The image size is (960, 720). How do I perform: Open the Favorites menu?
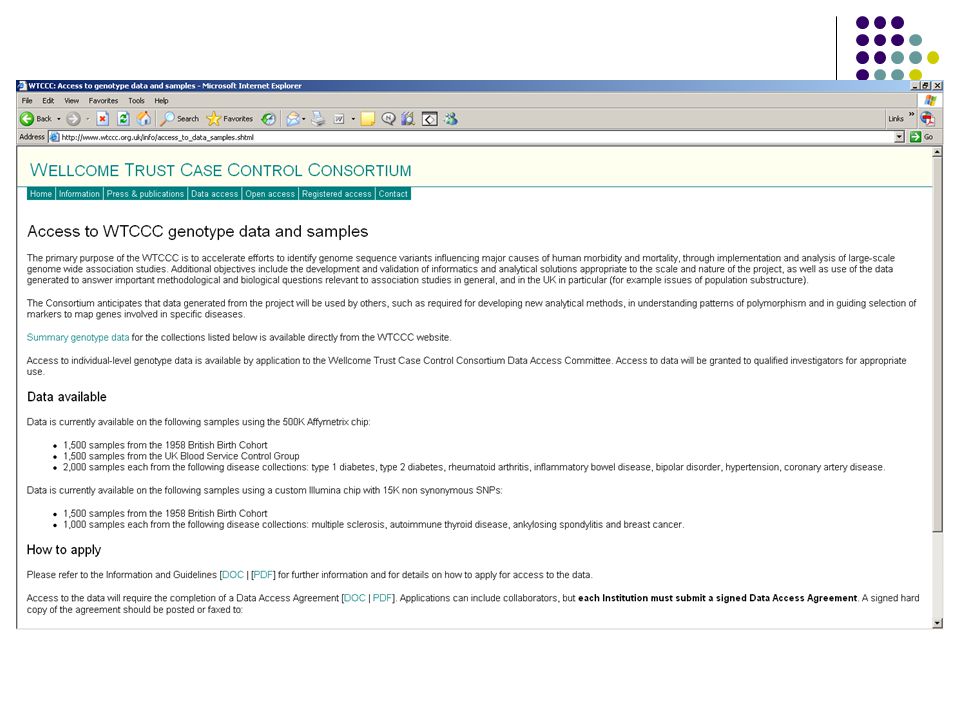point(103,100)
